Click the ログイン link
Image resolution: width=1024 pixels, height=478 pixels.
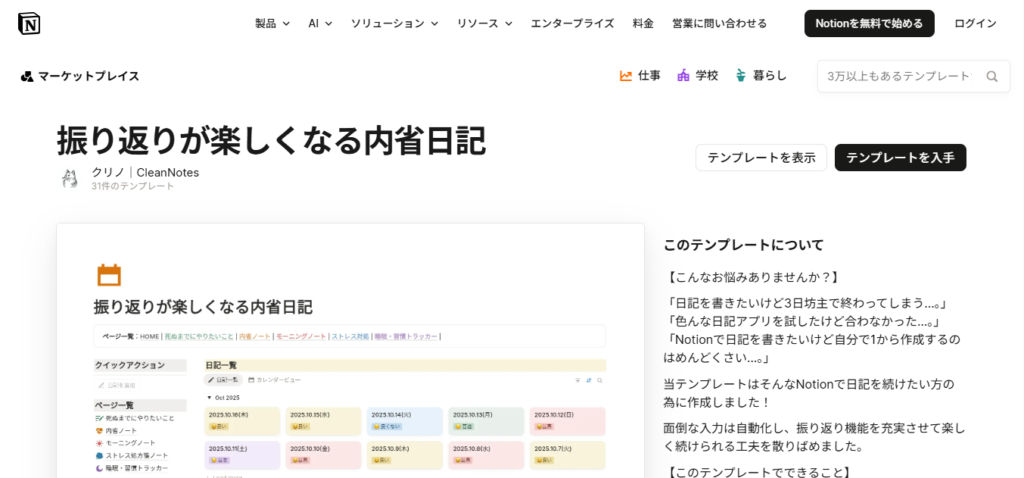click(x=975, y=23)
